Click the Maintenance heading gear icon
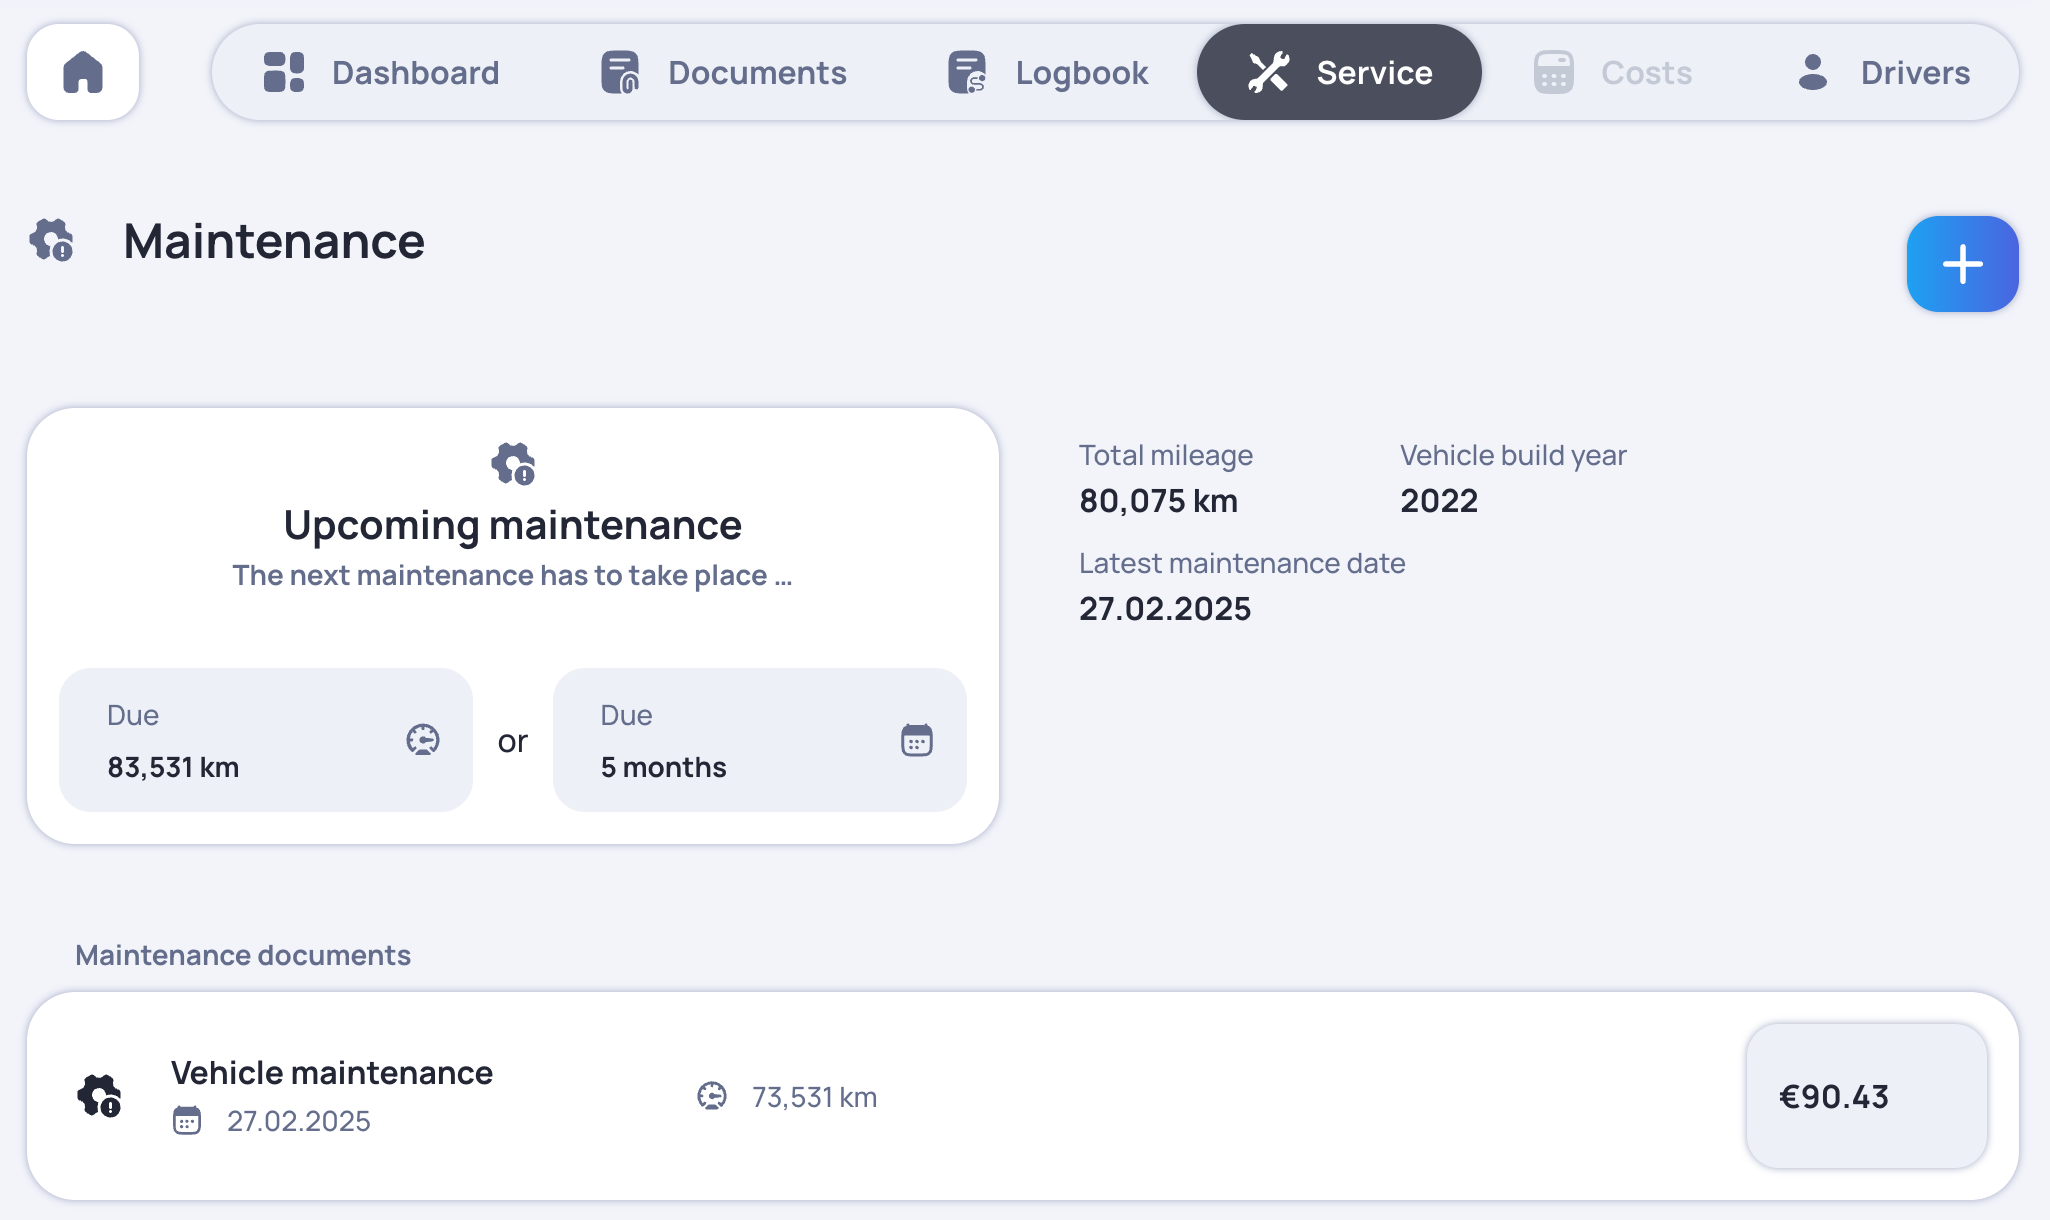This screenshot has width=2050, height=1220. tap(52, 241)
